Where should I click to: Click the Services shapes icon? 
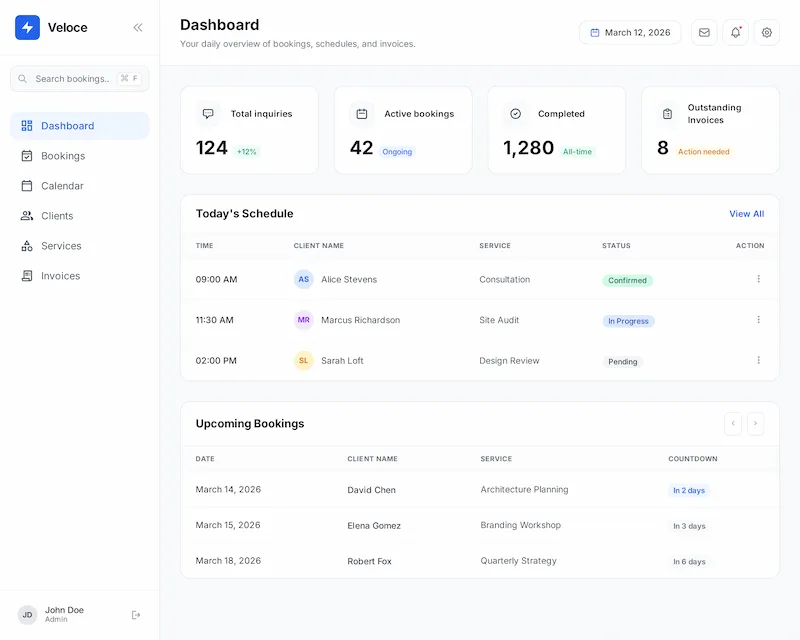coord(27,246)
